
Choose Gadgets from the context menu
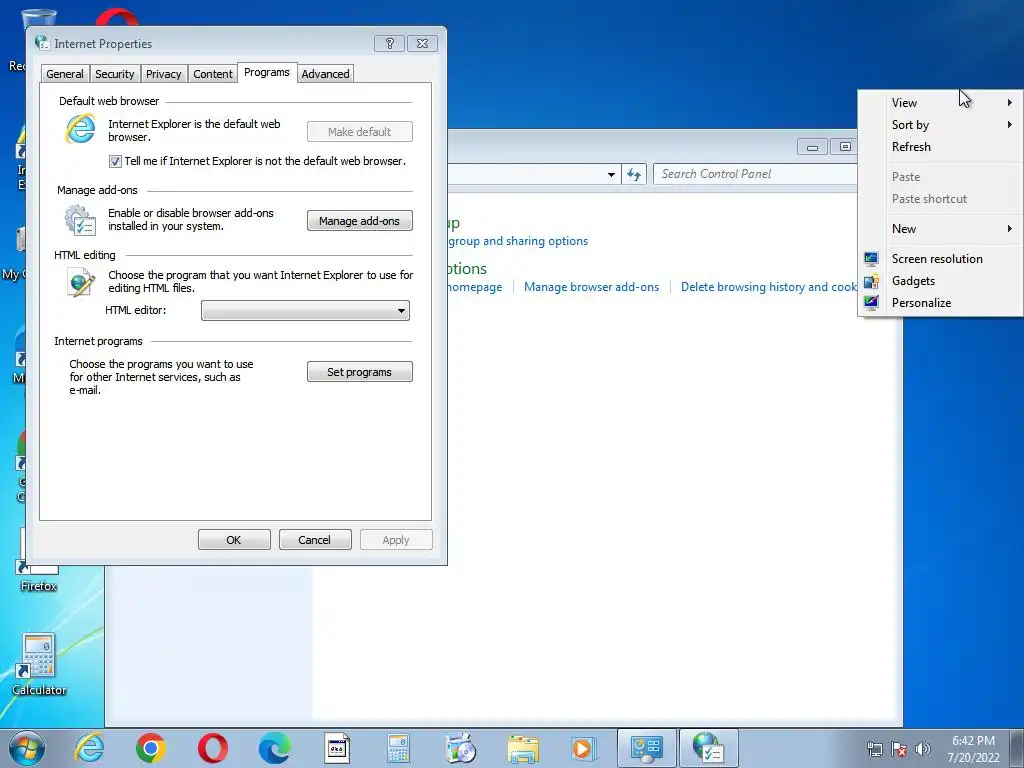(940, 281)
